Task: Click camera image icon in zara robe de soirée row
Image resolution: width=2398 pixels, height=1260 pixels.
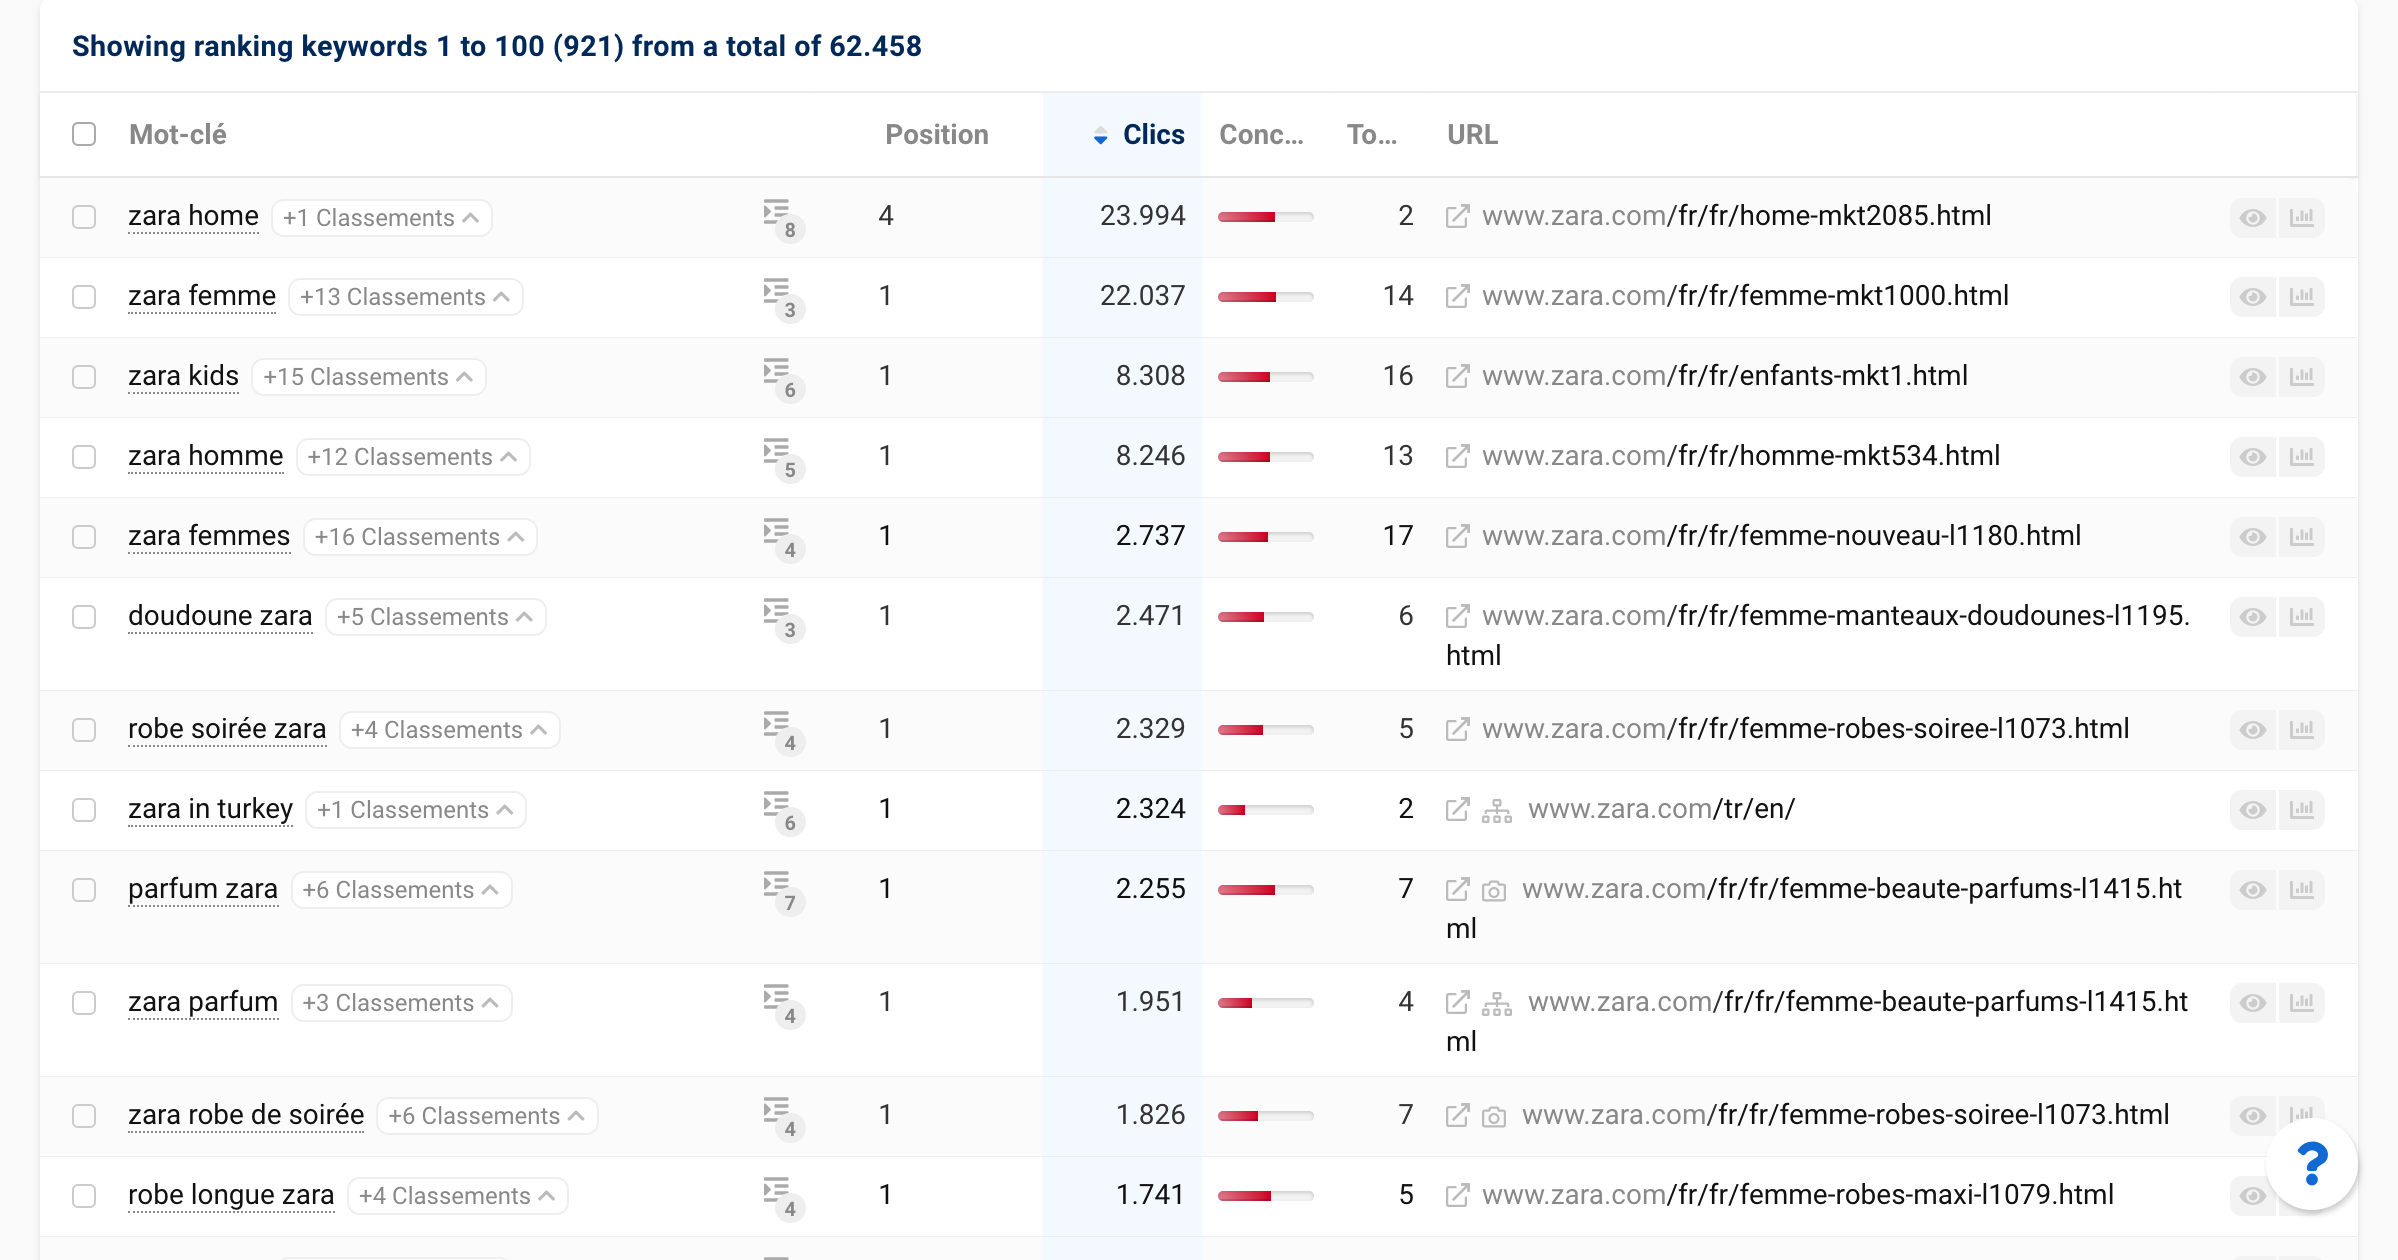Action: [1493, 1117]
